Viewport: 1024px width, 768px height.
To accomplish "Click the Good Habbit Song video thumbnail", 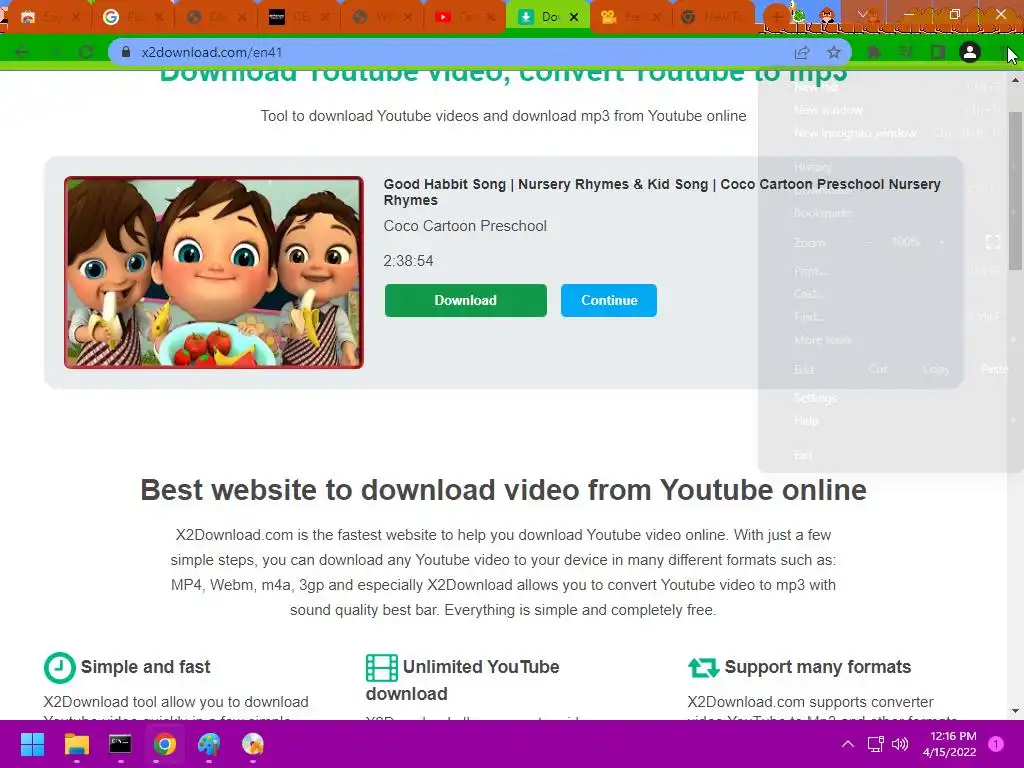I will point(214,272).
